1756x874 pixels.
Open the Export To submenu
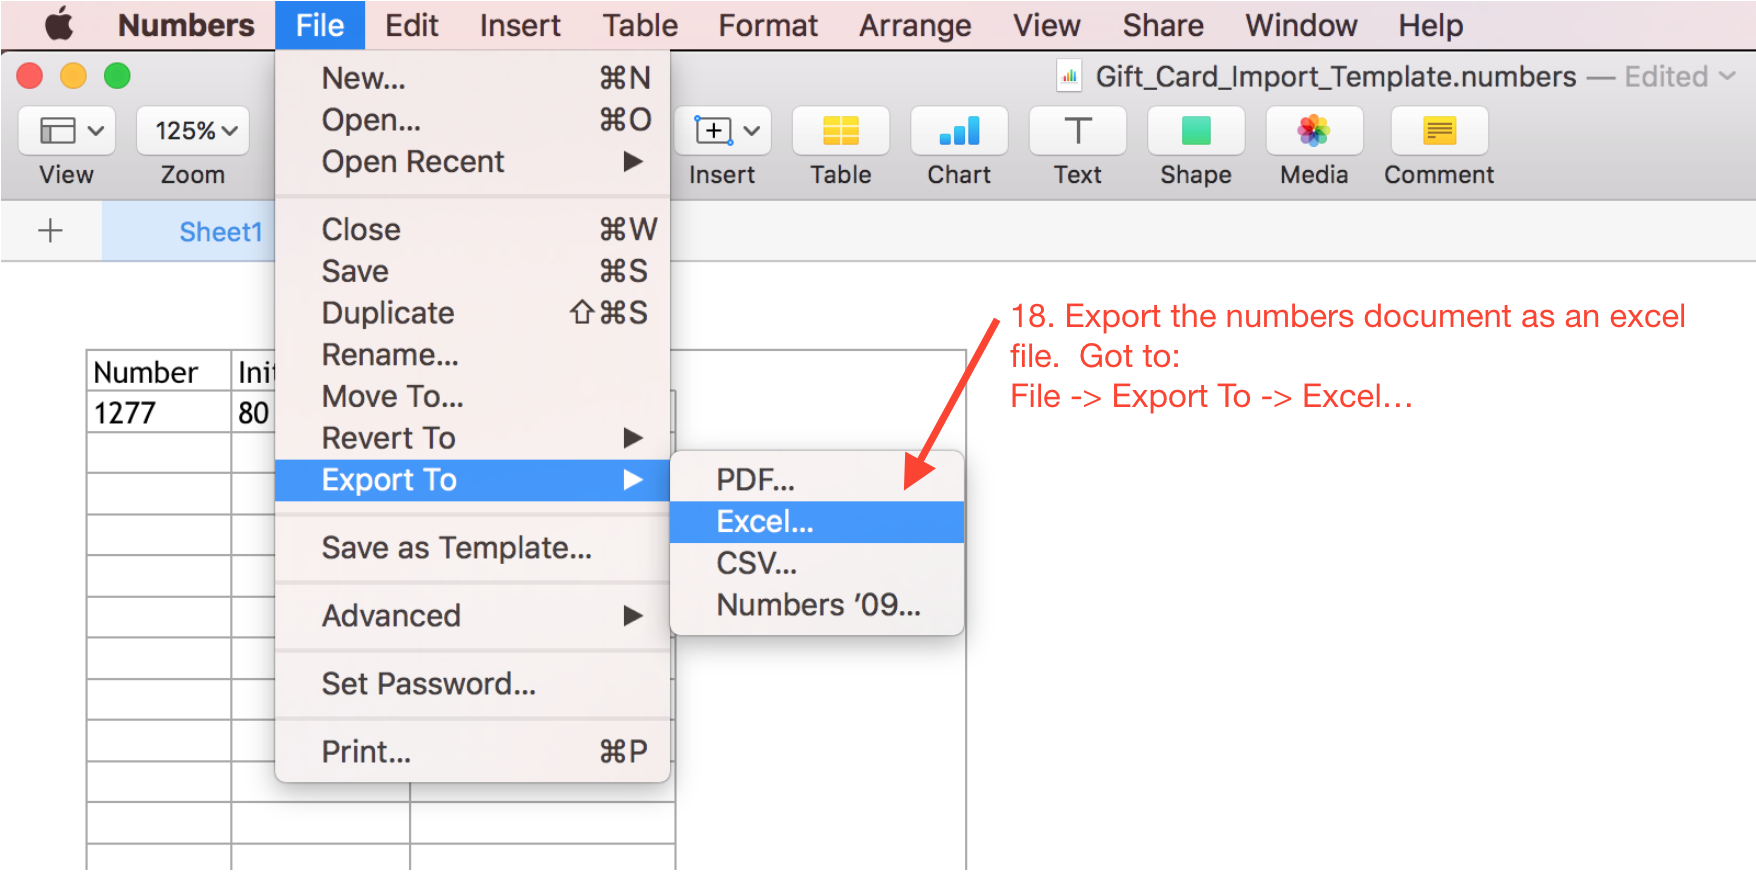click(472, 480)
